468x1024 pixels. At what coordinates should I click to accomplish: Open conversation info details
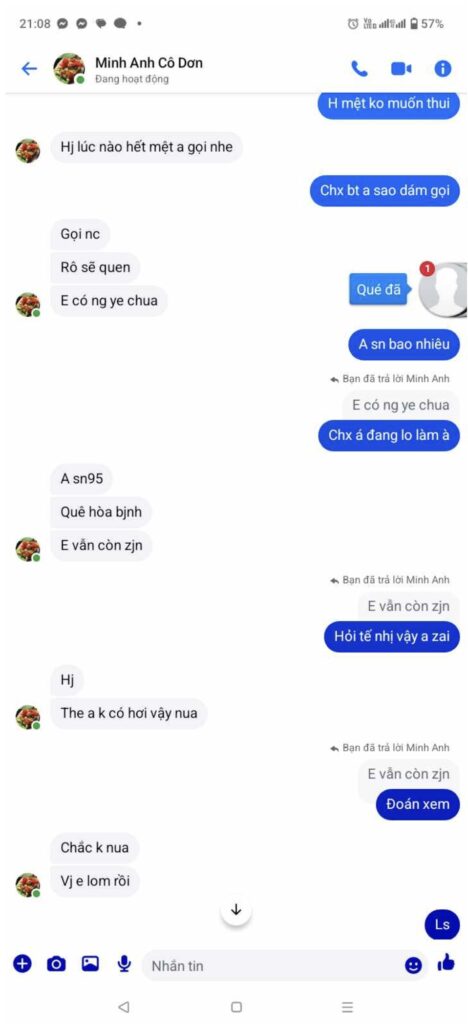pyautogui.click(x=443, y=69)
